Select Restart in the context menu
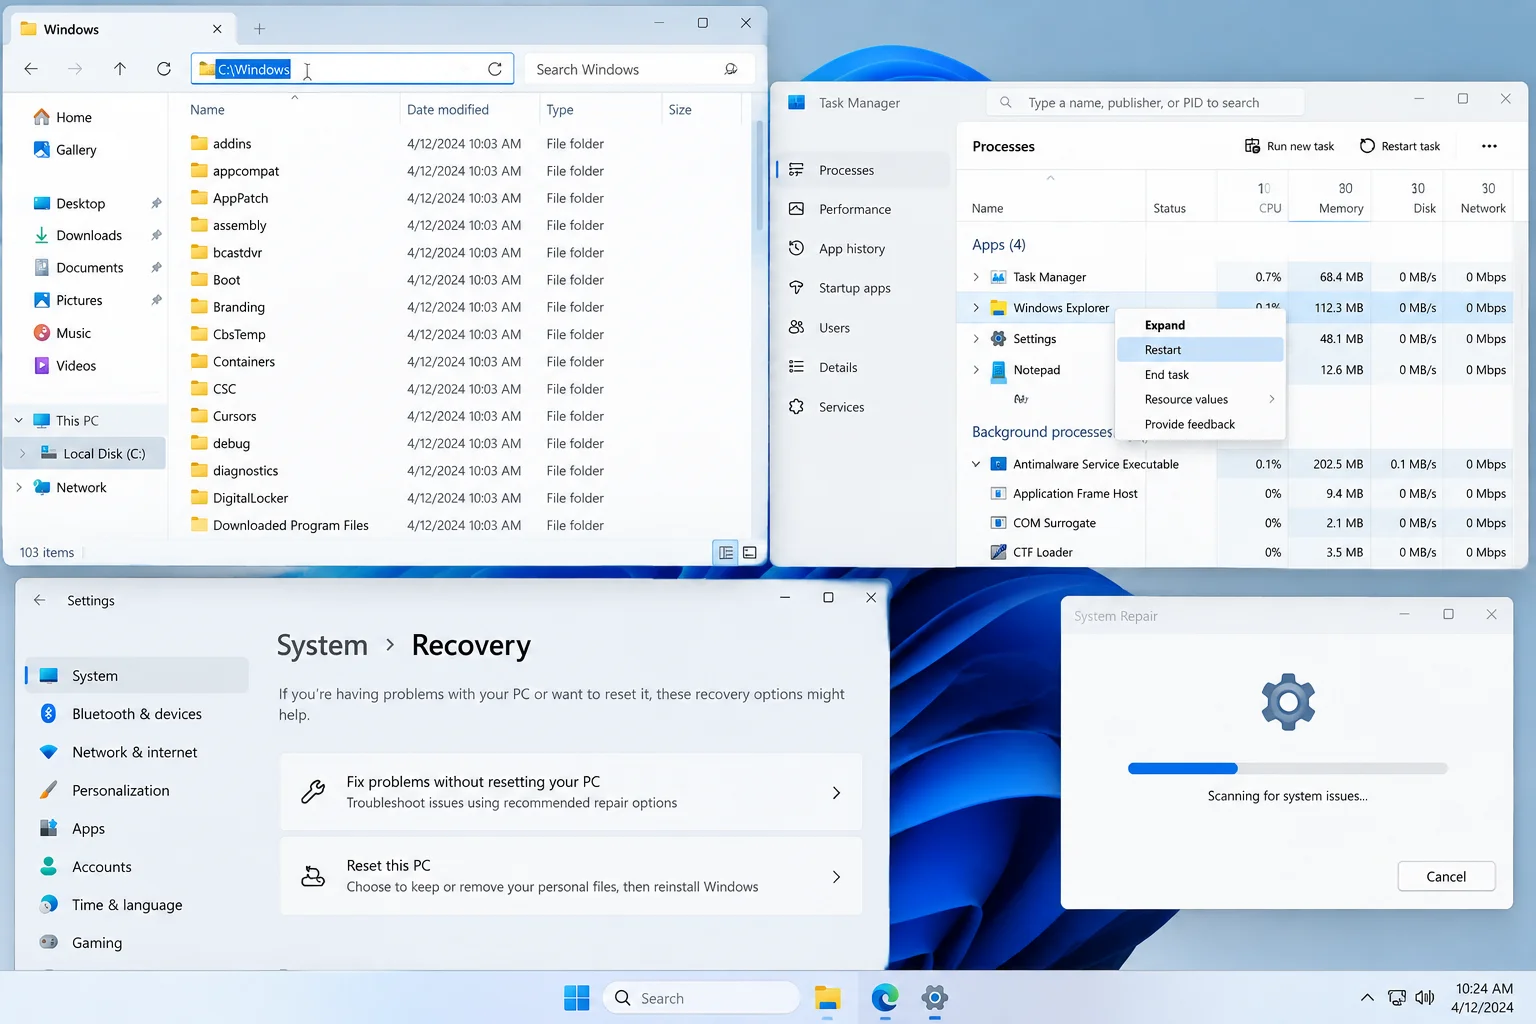Viewport: 1536px width, 1024px height. (x=1200, y=350)
